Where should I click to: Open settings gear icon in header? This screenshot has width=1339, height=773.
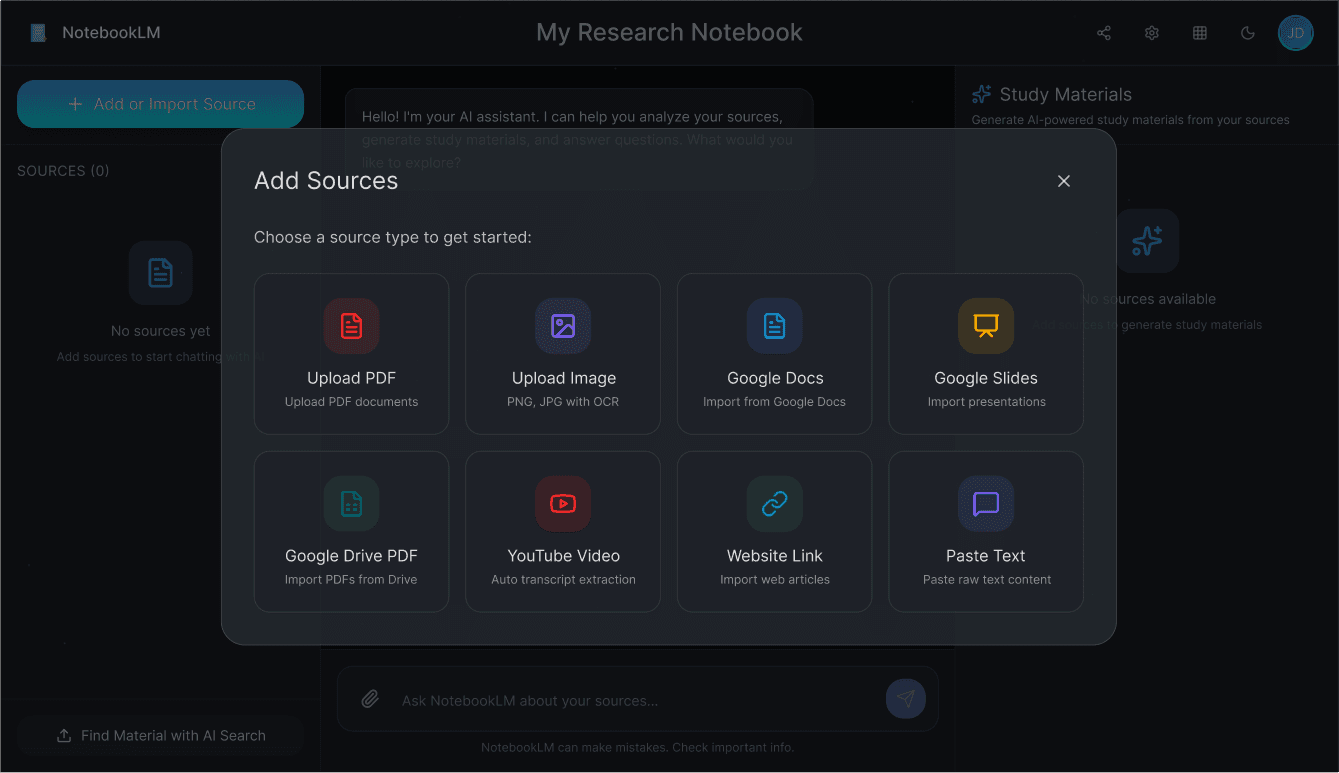(x=1152, y=33)
